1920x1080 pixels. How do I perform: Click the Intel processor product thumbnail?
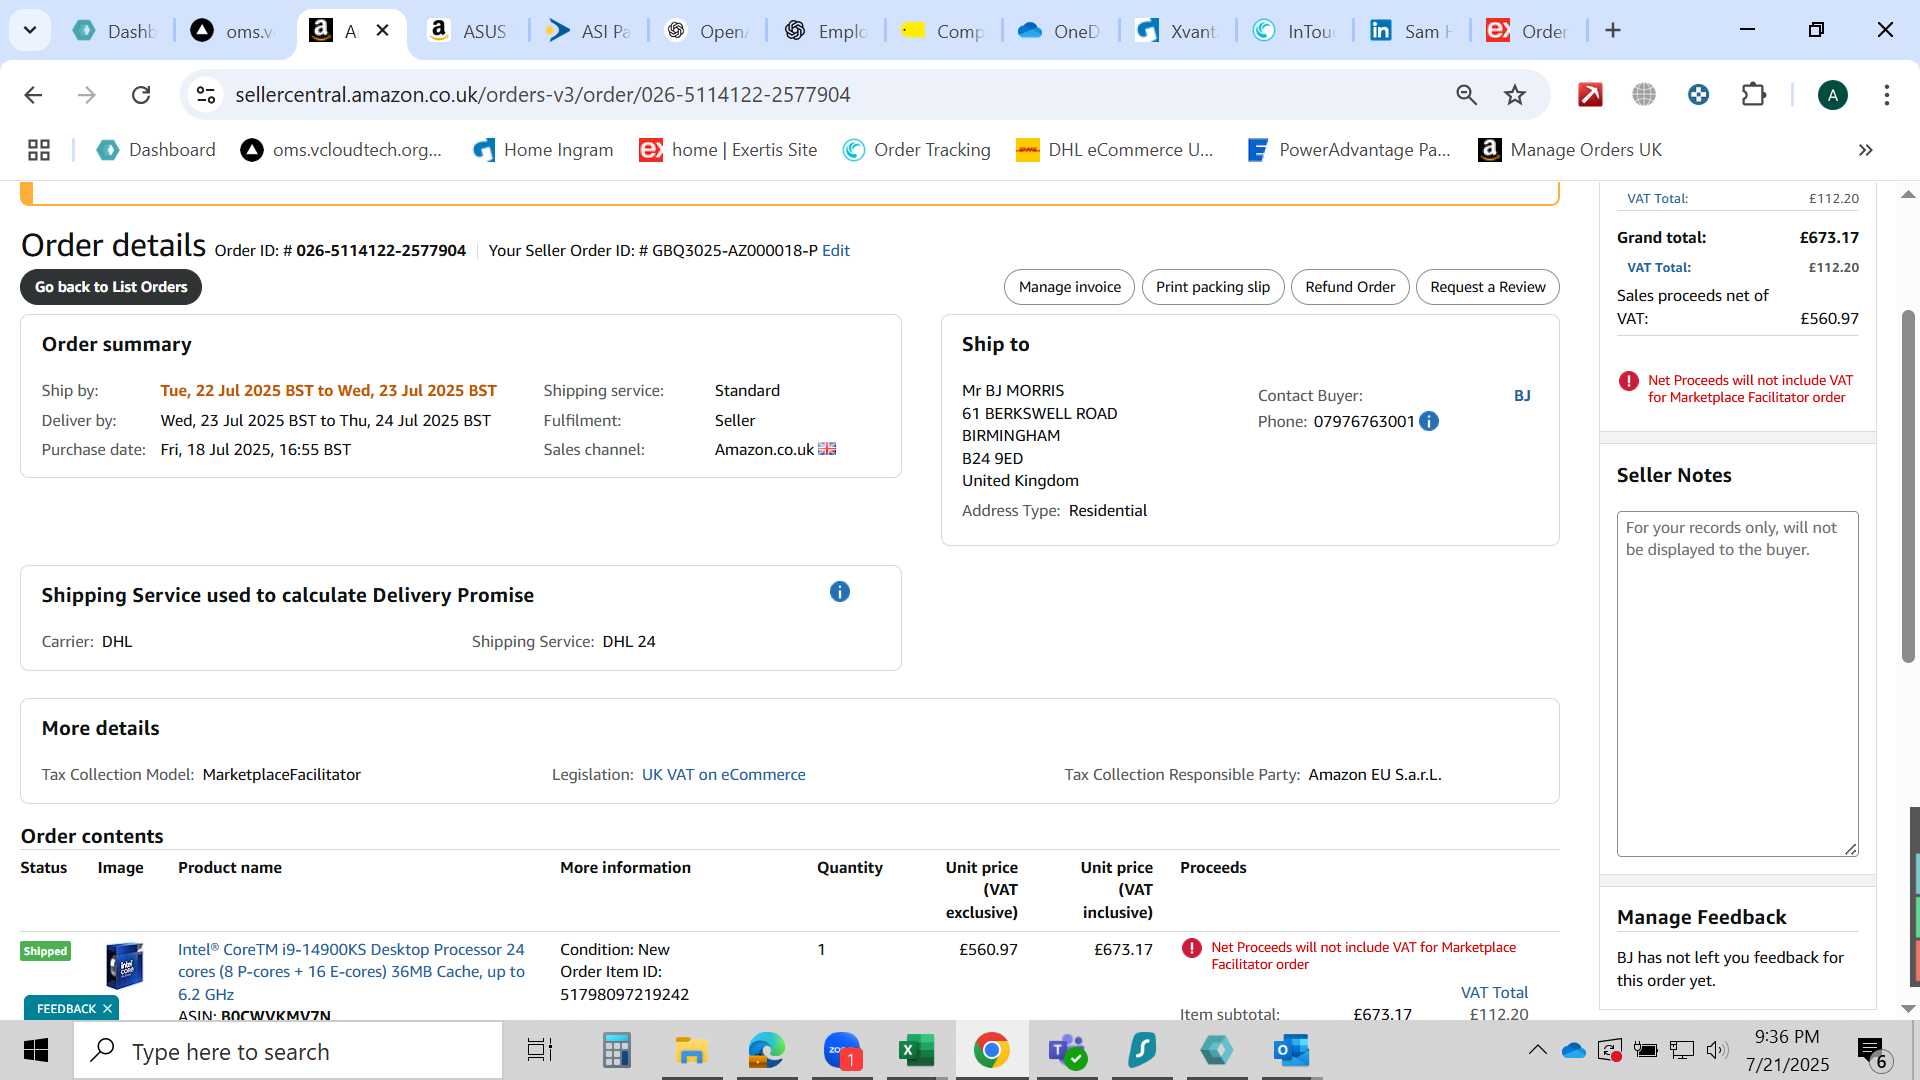(x=124, y=966)
